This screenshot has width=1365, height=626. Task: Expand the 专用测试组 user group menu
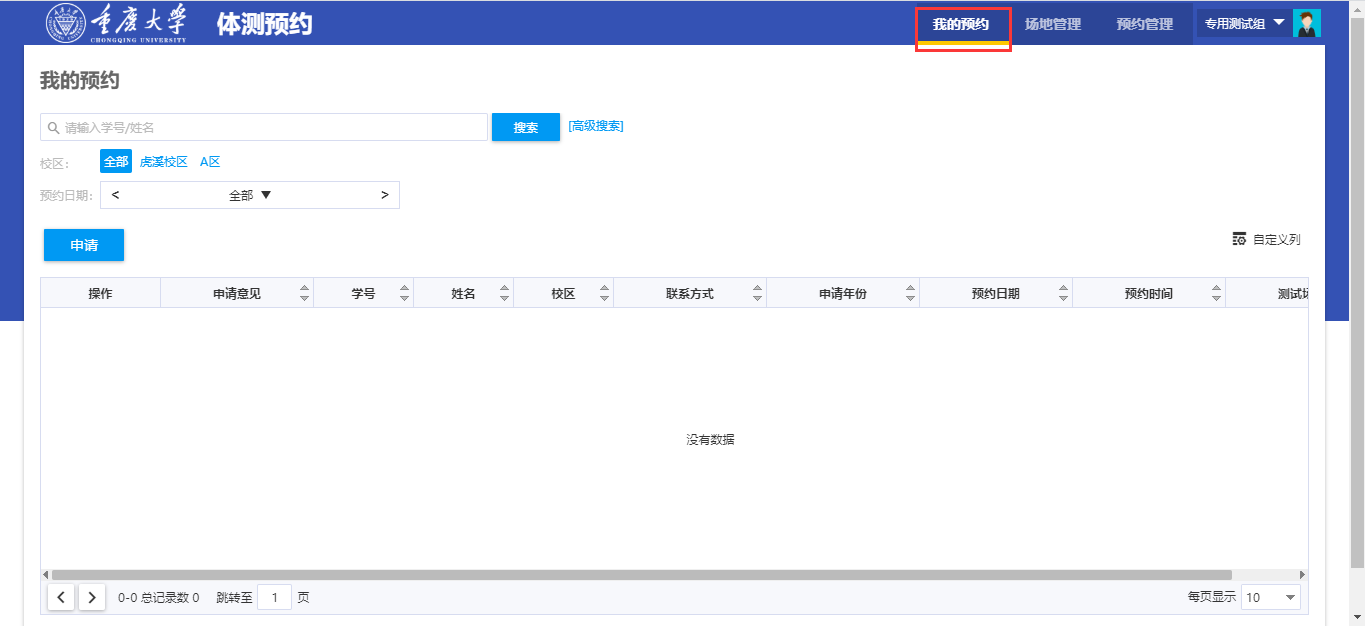click(1243, 24)
